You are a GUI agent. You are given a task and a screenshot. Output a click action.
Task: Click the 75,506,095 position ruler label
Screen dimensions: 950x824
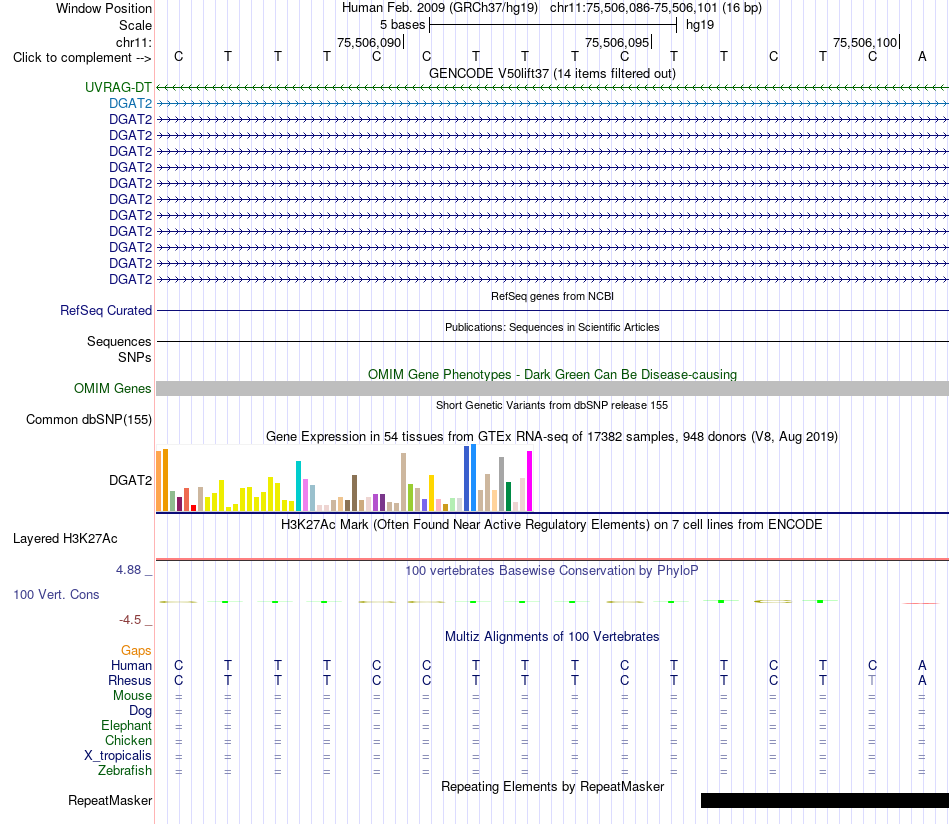click(617, 42)
